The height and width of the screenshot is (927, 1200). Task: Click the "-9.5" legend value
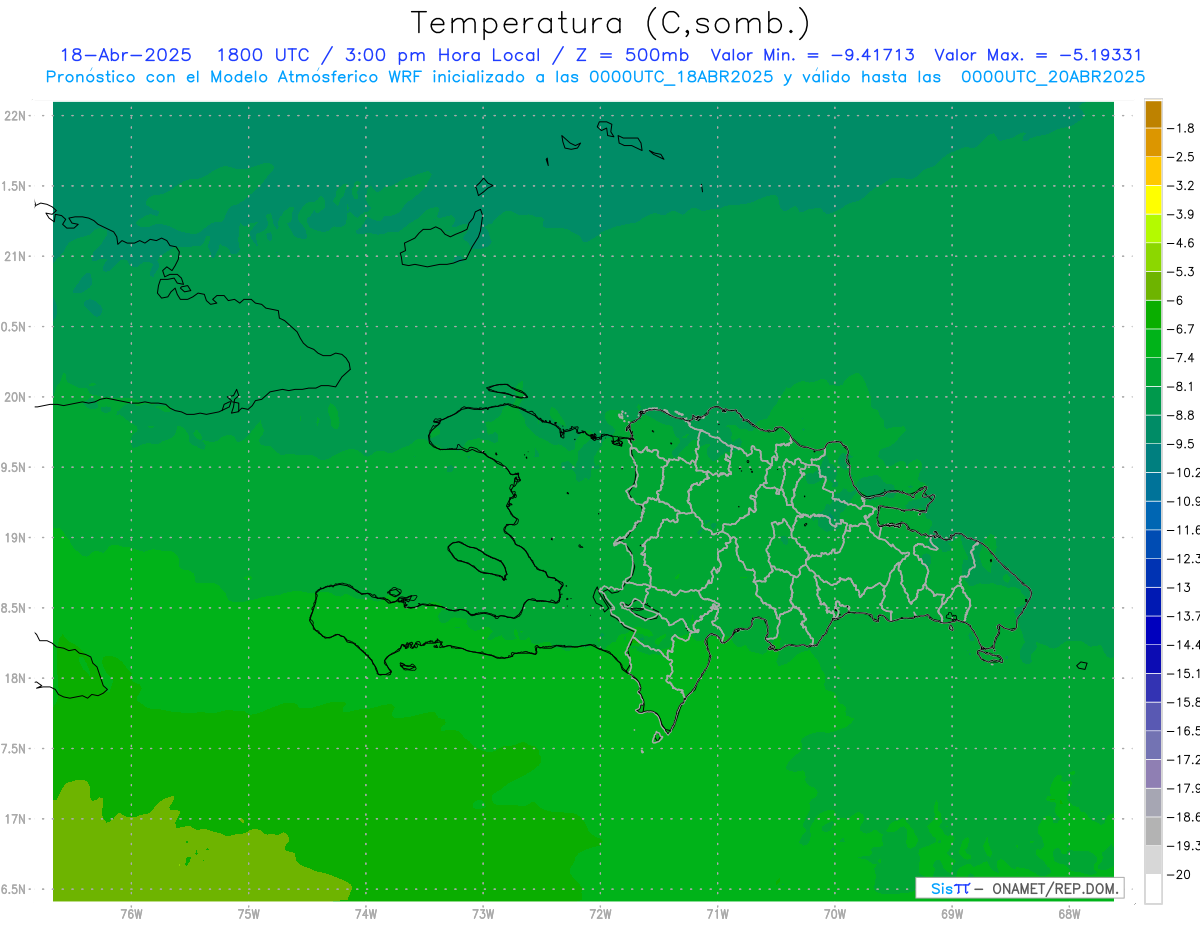[1181, 444]
